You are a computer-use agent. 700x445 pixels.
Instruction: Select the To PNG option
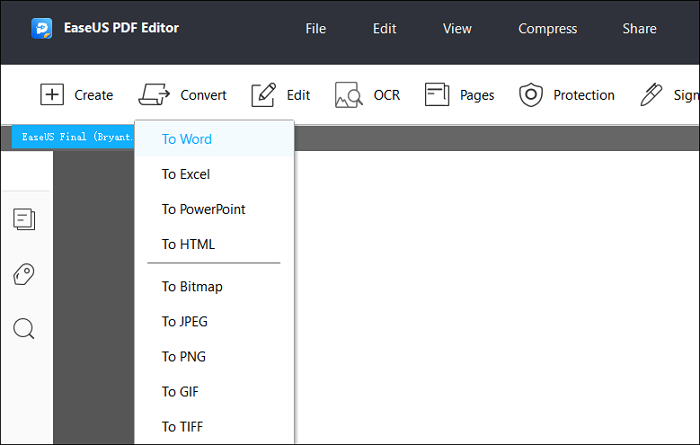183,357
